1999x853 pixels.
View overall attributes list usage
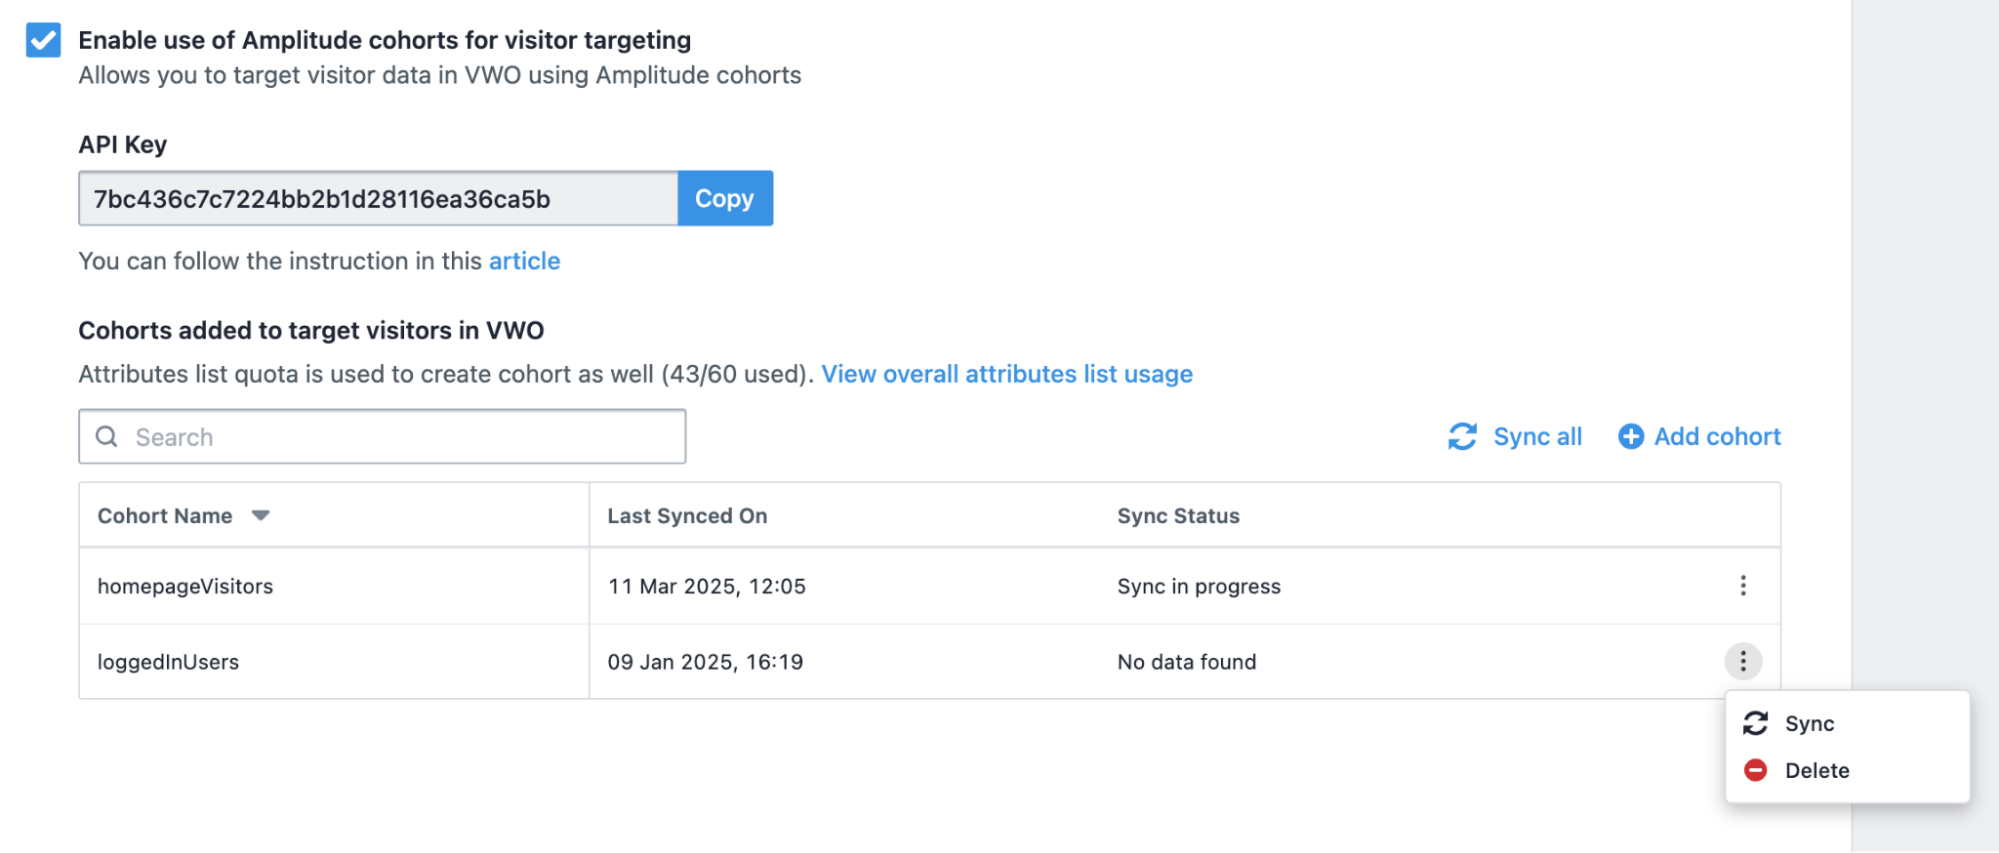click(x=1007, y=374)
